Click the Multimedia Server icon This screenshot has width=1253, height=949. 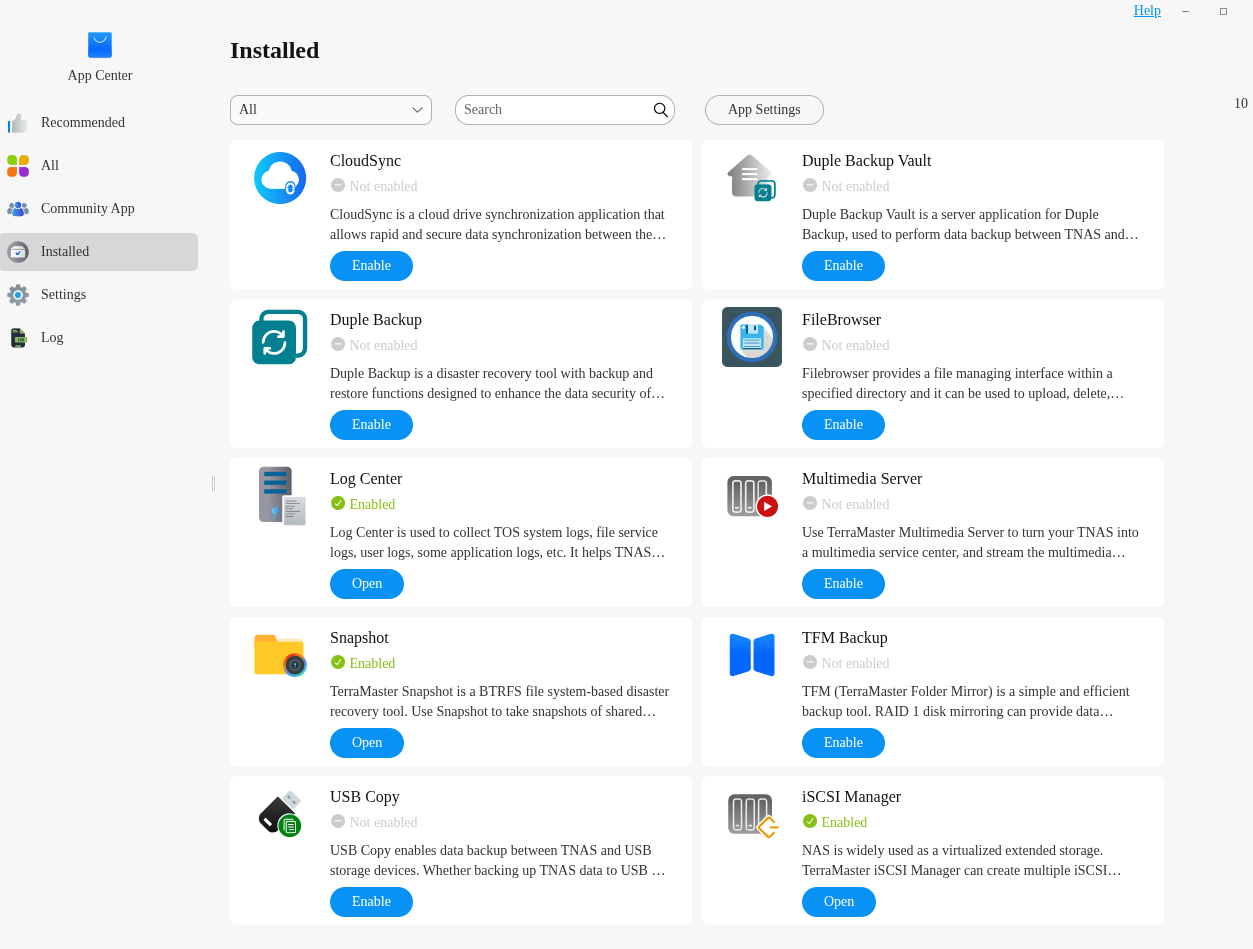pyautogui.click(x=752, y=496)
